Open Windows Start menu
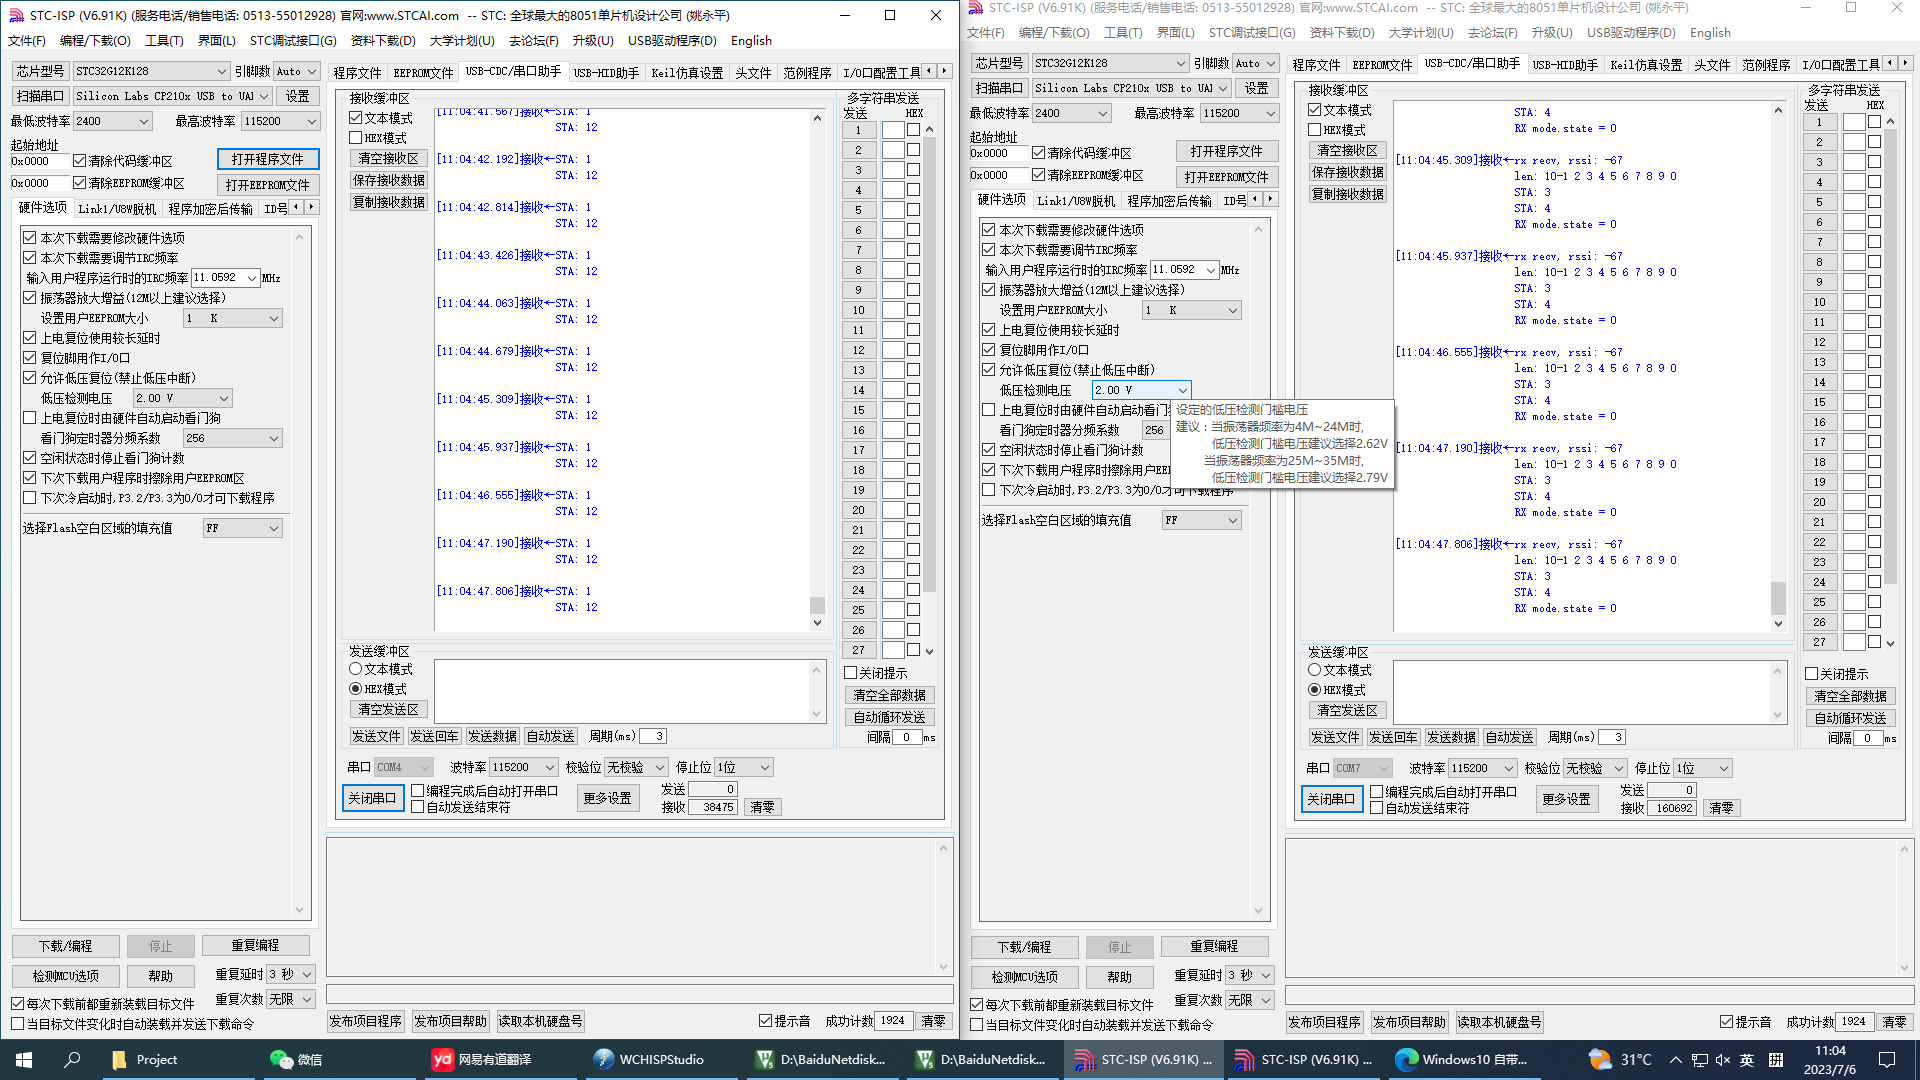The width and height of the screenshot is (1920, 1080). [x=24, y=1059]
